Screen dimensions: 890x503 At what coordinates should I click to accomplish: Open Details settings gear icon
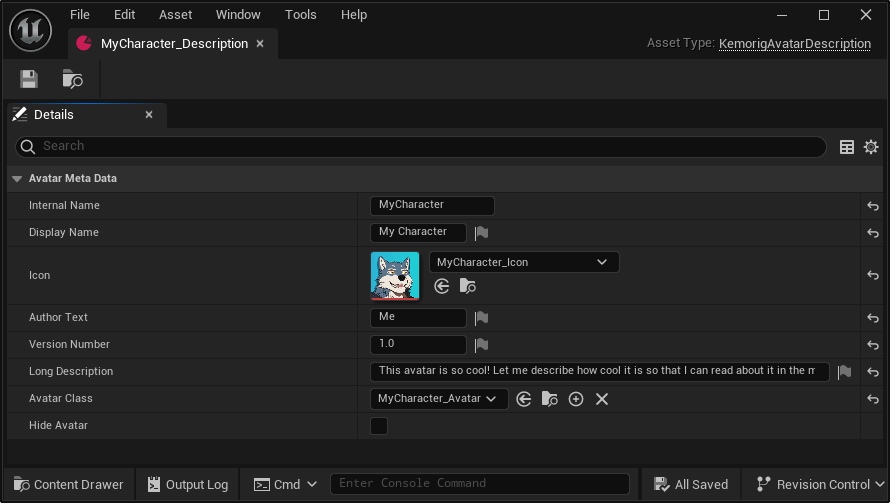[871, 147]
